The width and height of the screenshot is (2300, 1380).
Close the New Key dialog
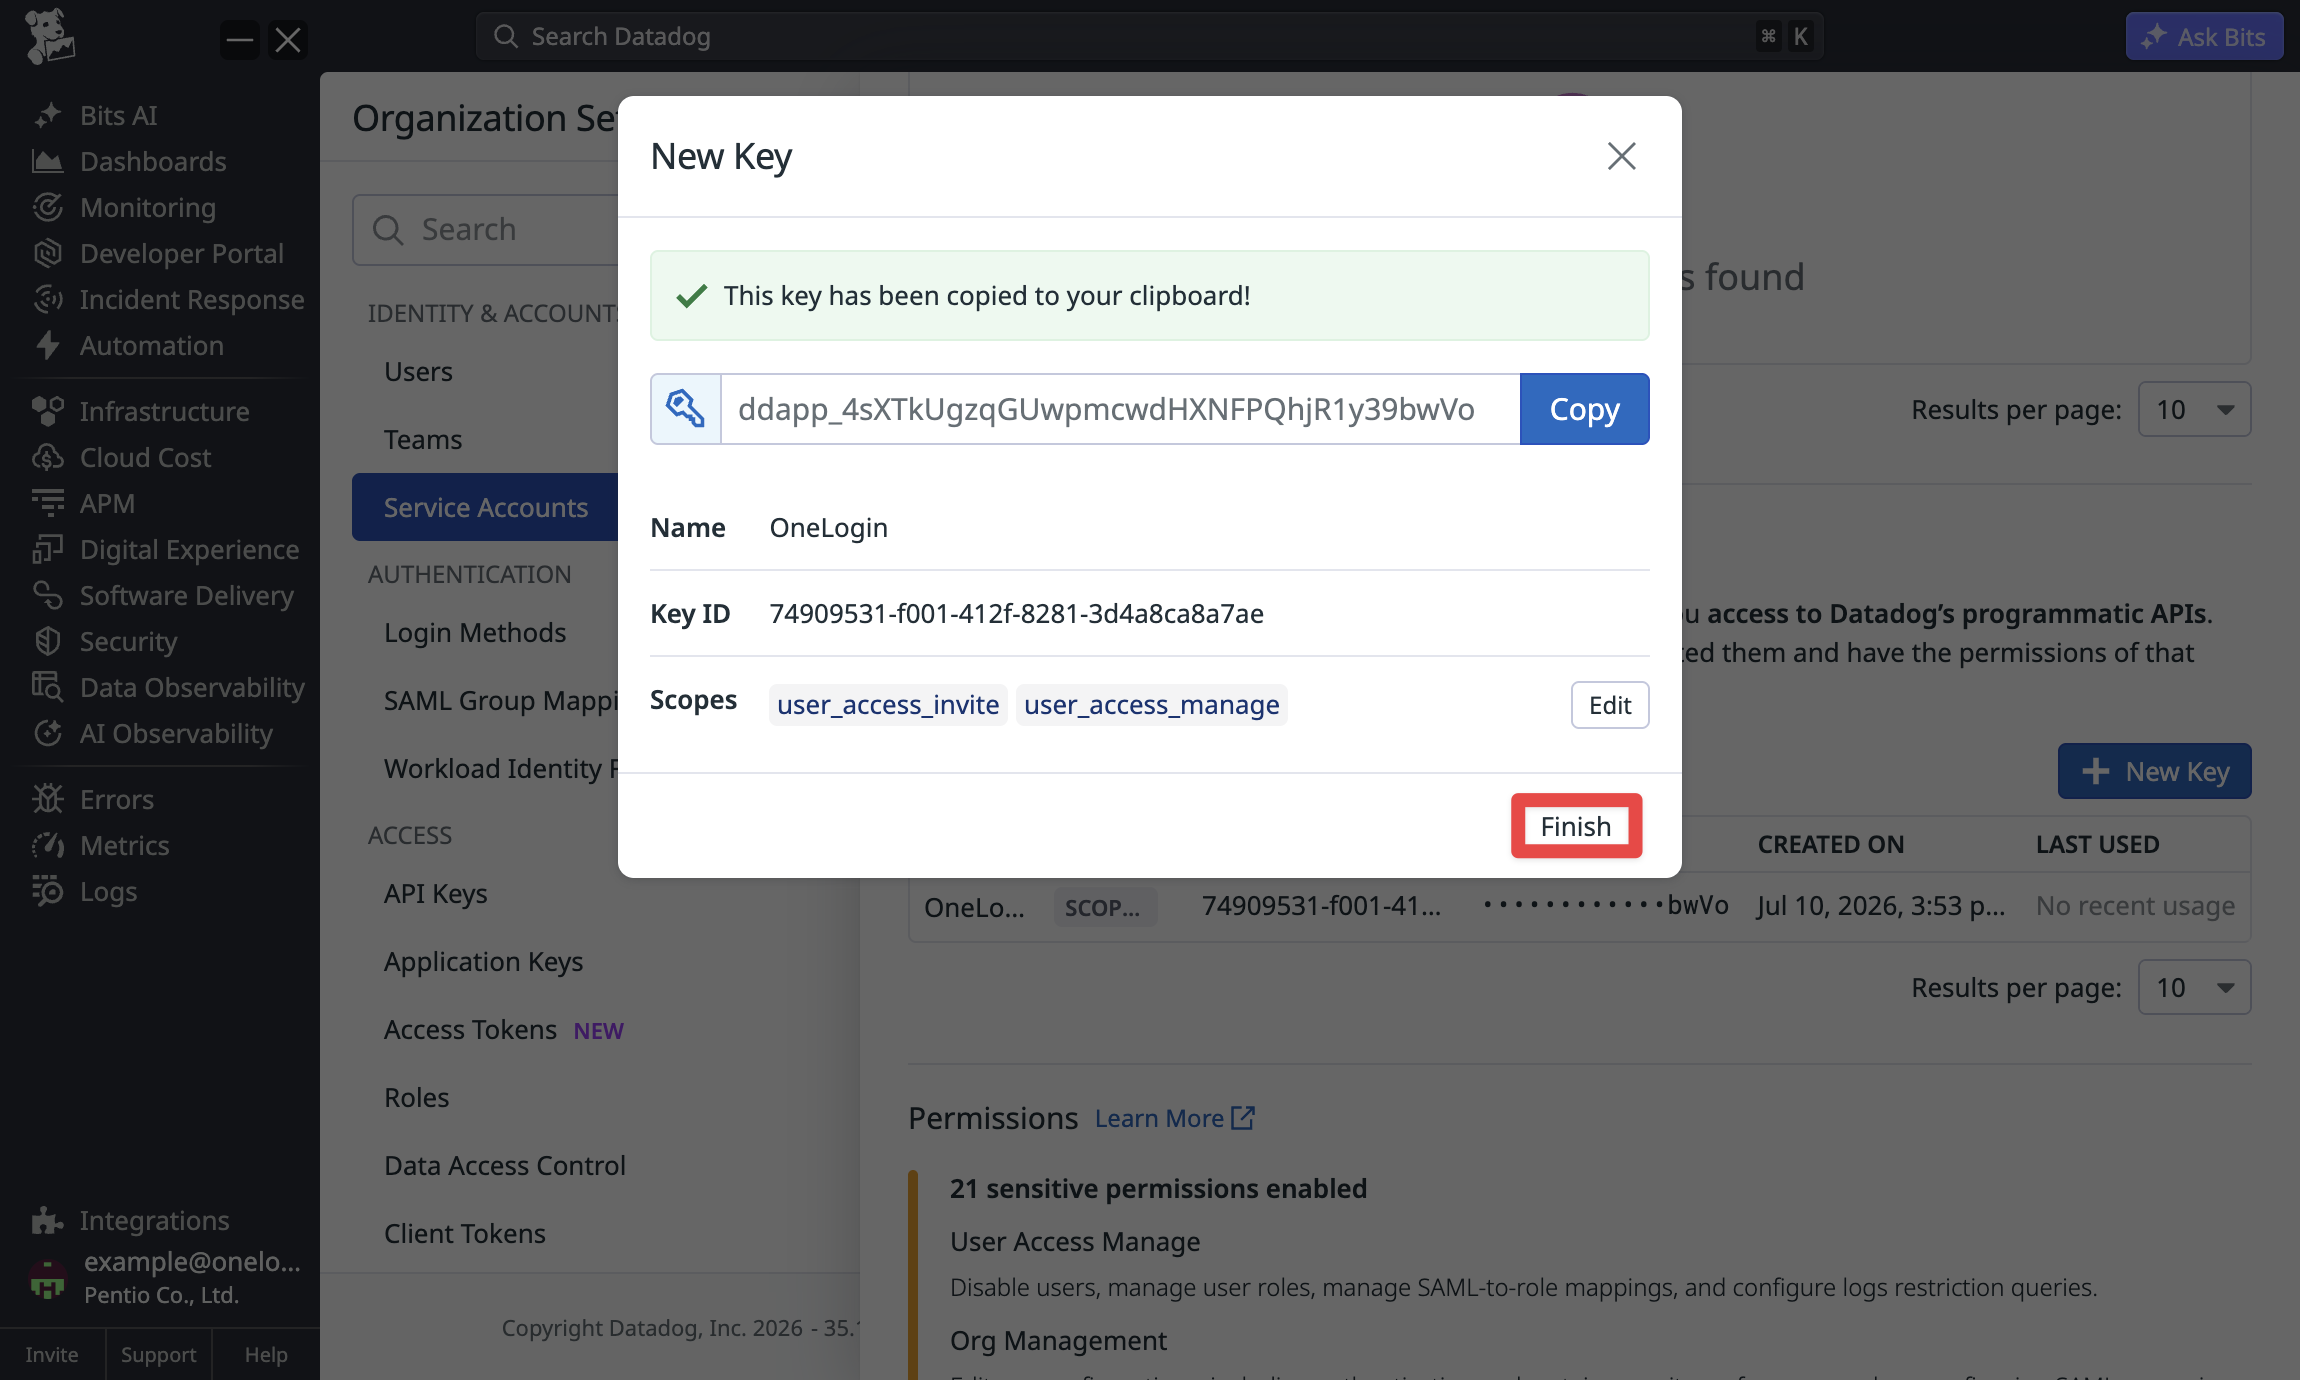[1621, 156]
